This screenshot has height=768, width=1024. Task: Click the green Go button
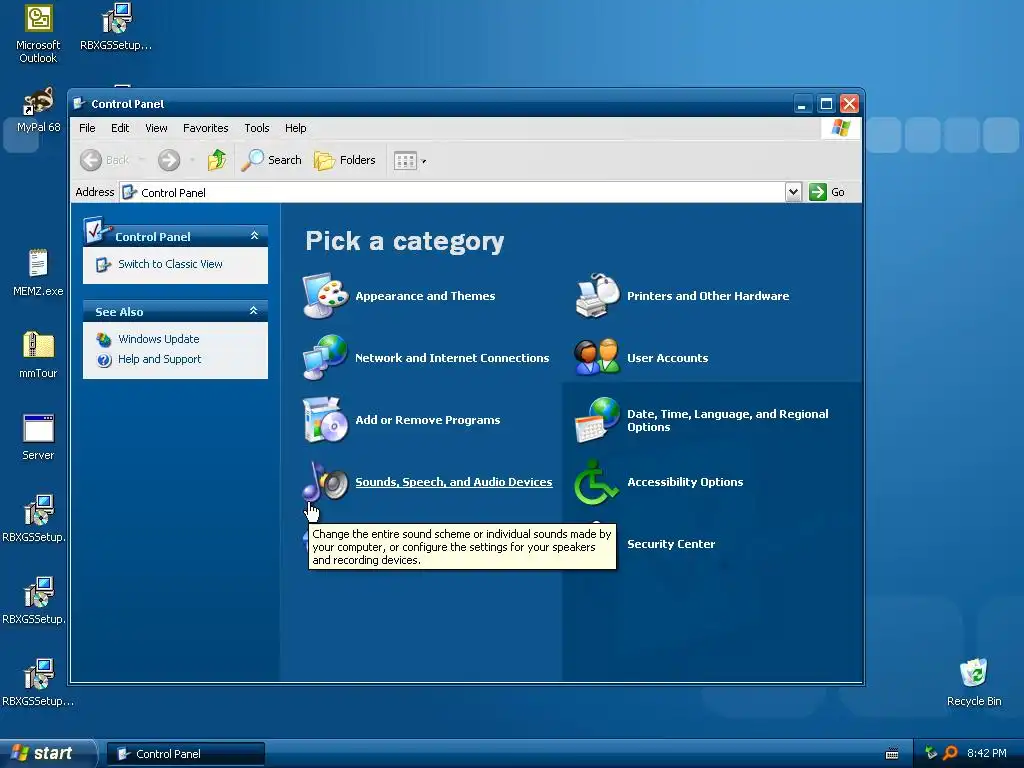[x=827, y=192]
